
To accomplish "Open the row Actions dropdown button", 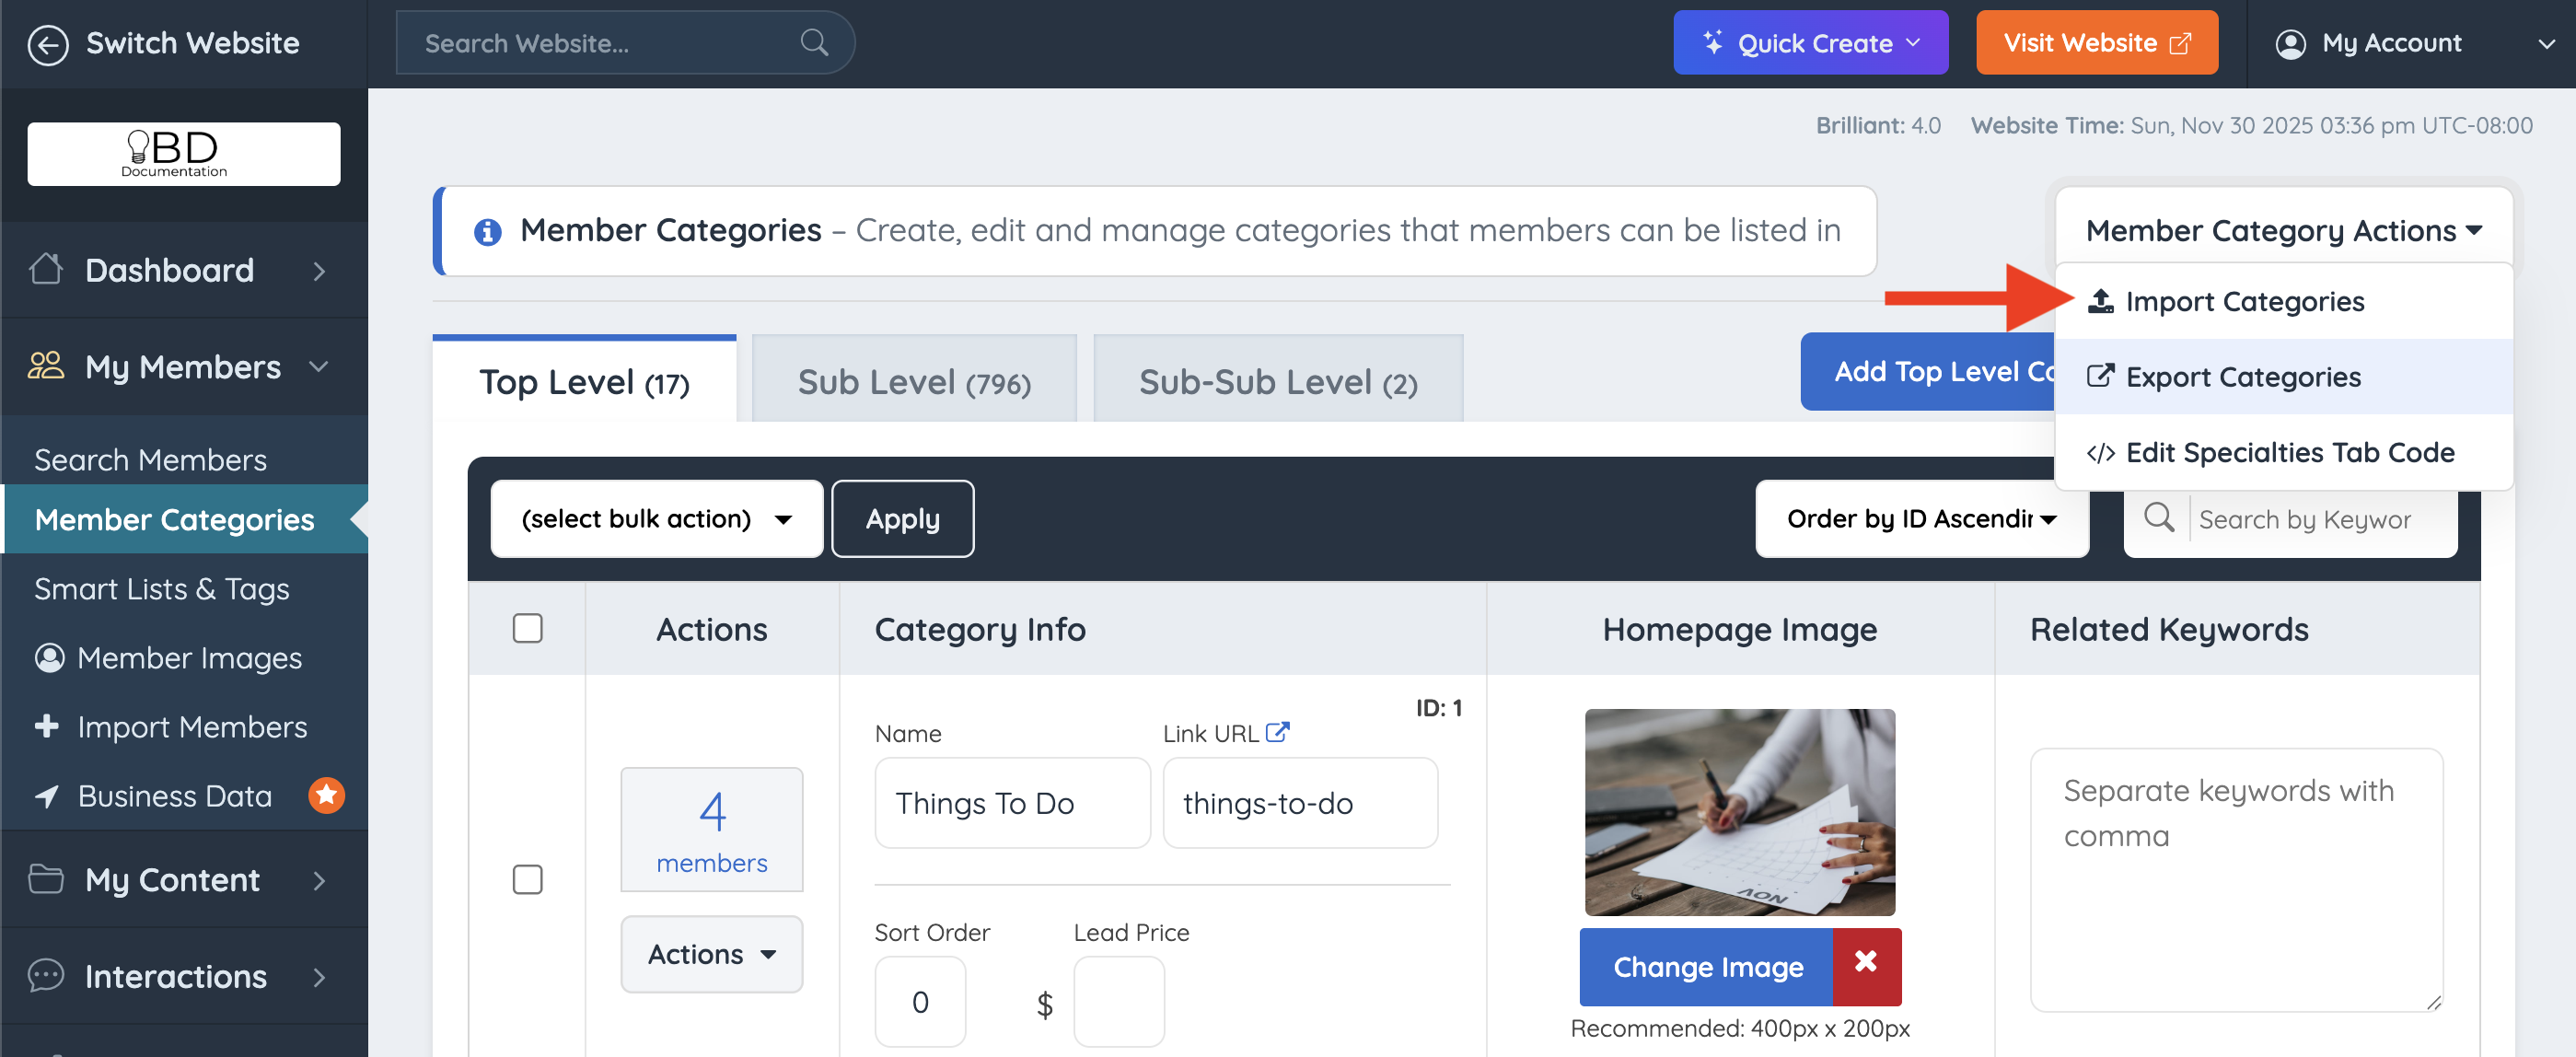I will click(711, 954).
